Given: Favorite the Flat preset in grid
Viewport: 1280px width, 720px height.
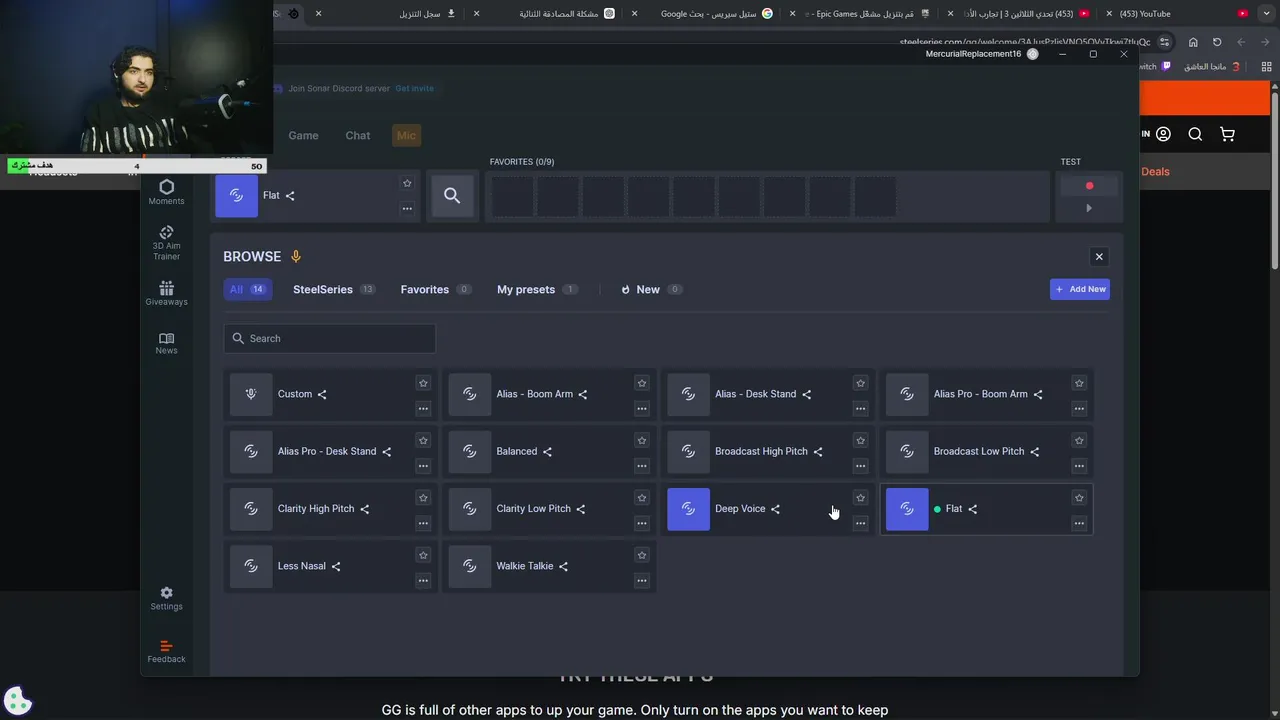Looking at the screenshot, I should pos(1079,498).
